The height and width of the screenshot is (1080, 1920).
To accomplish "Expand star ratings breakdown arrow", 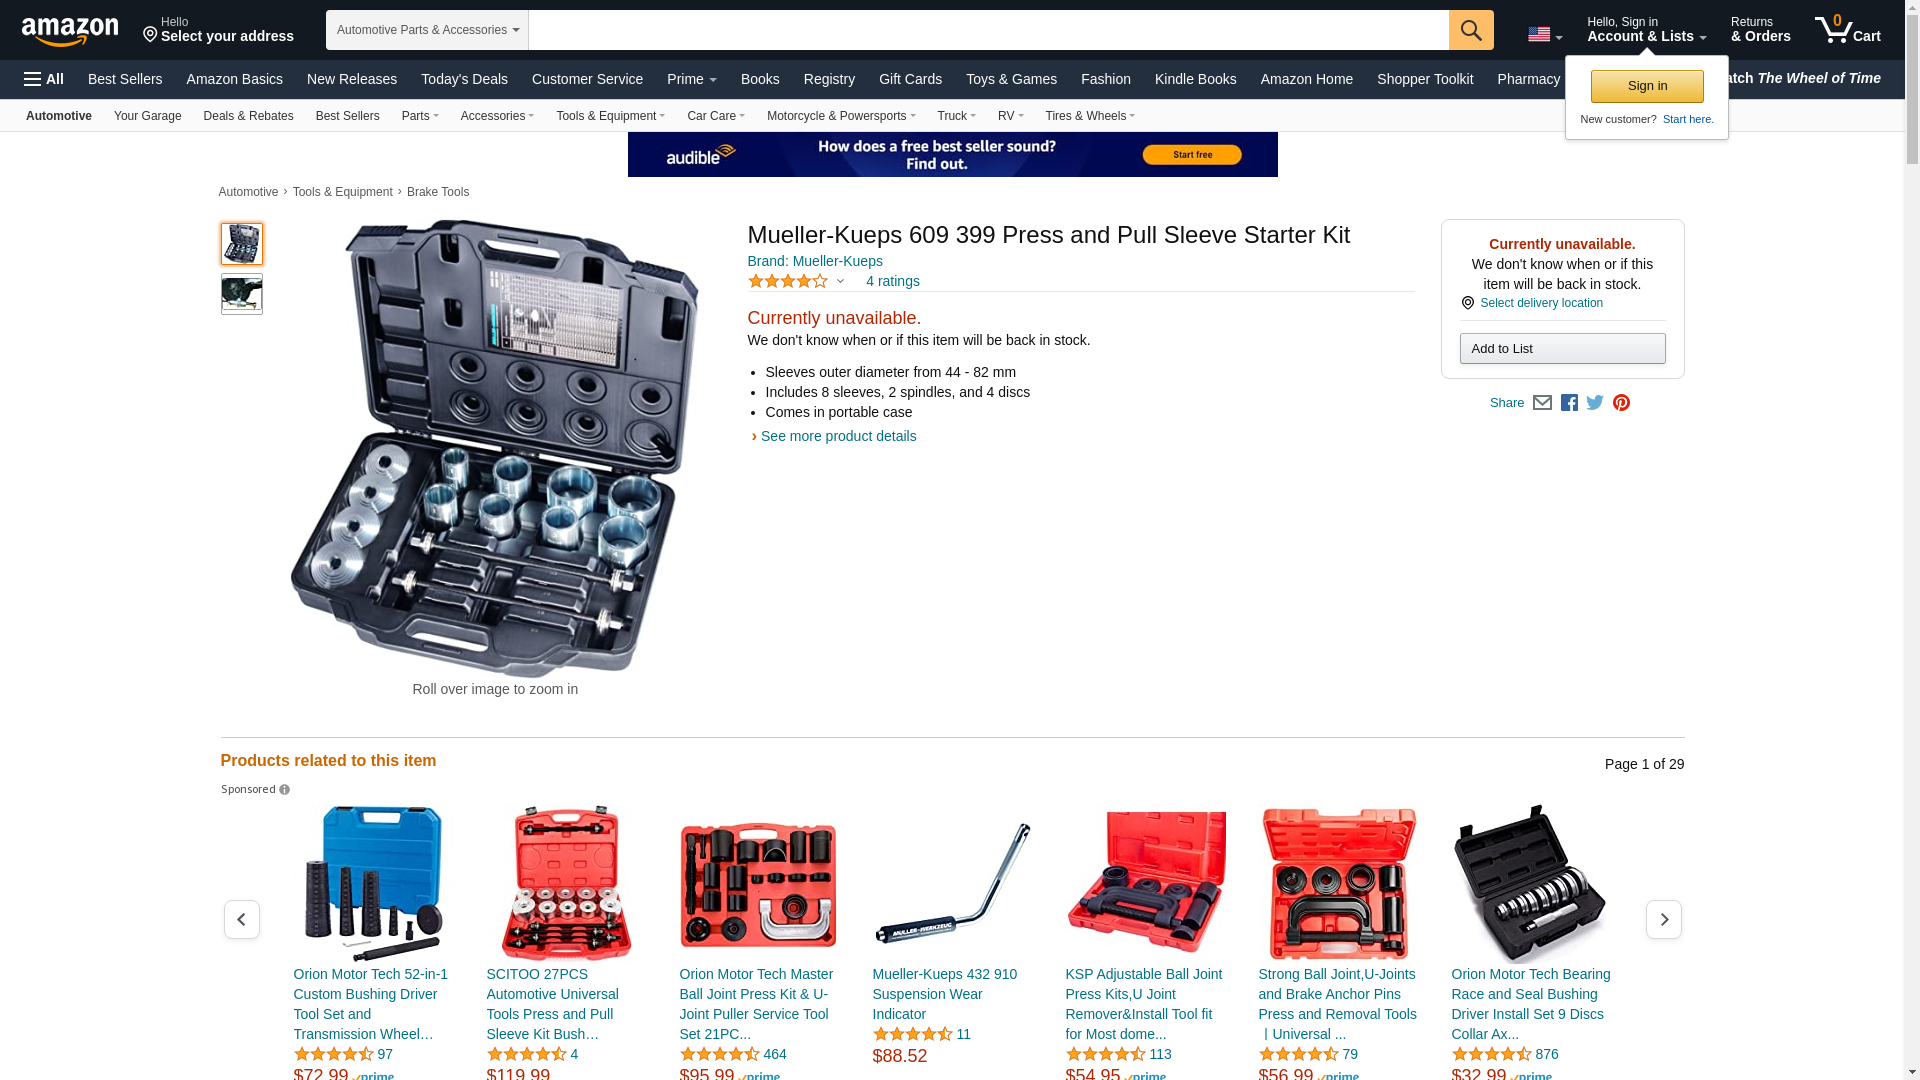I will [840, 282].
